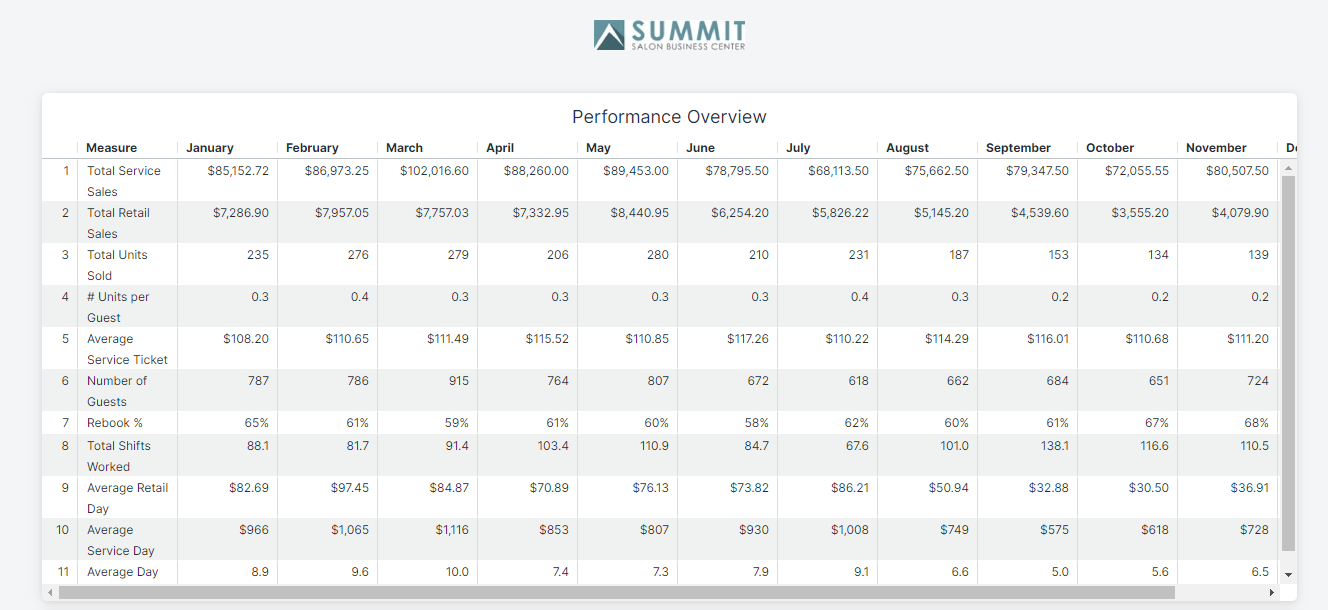Select the August column header
The width and height of the screenshot is (1328, 610).
click(x=907, y=148)
